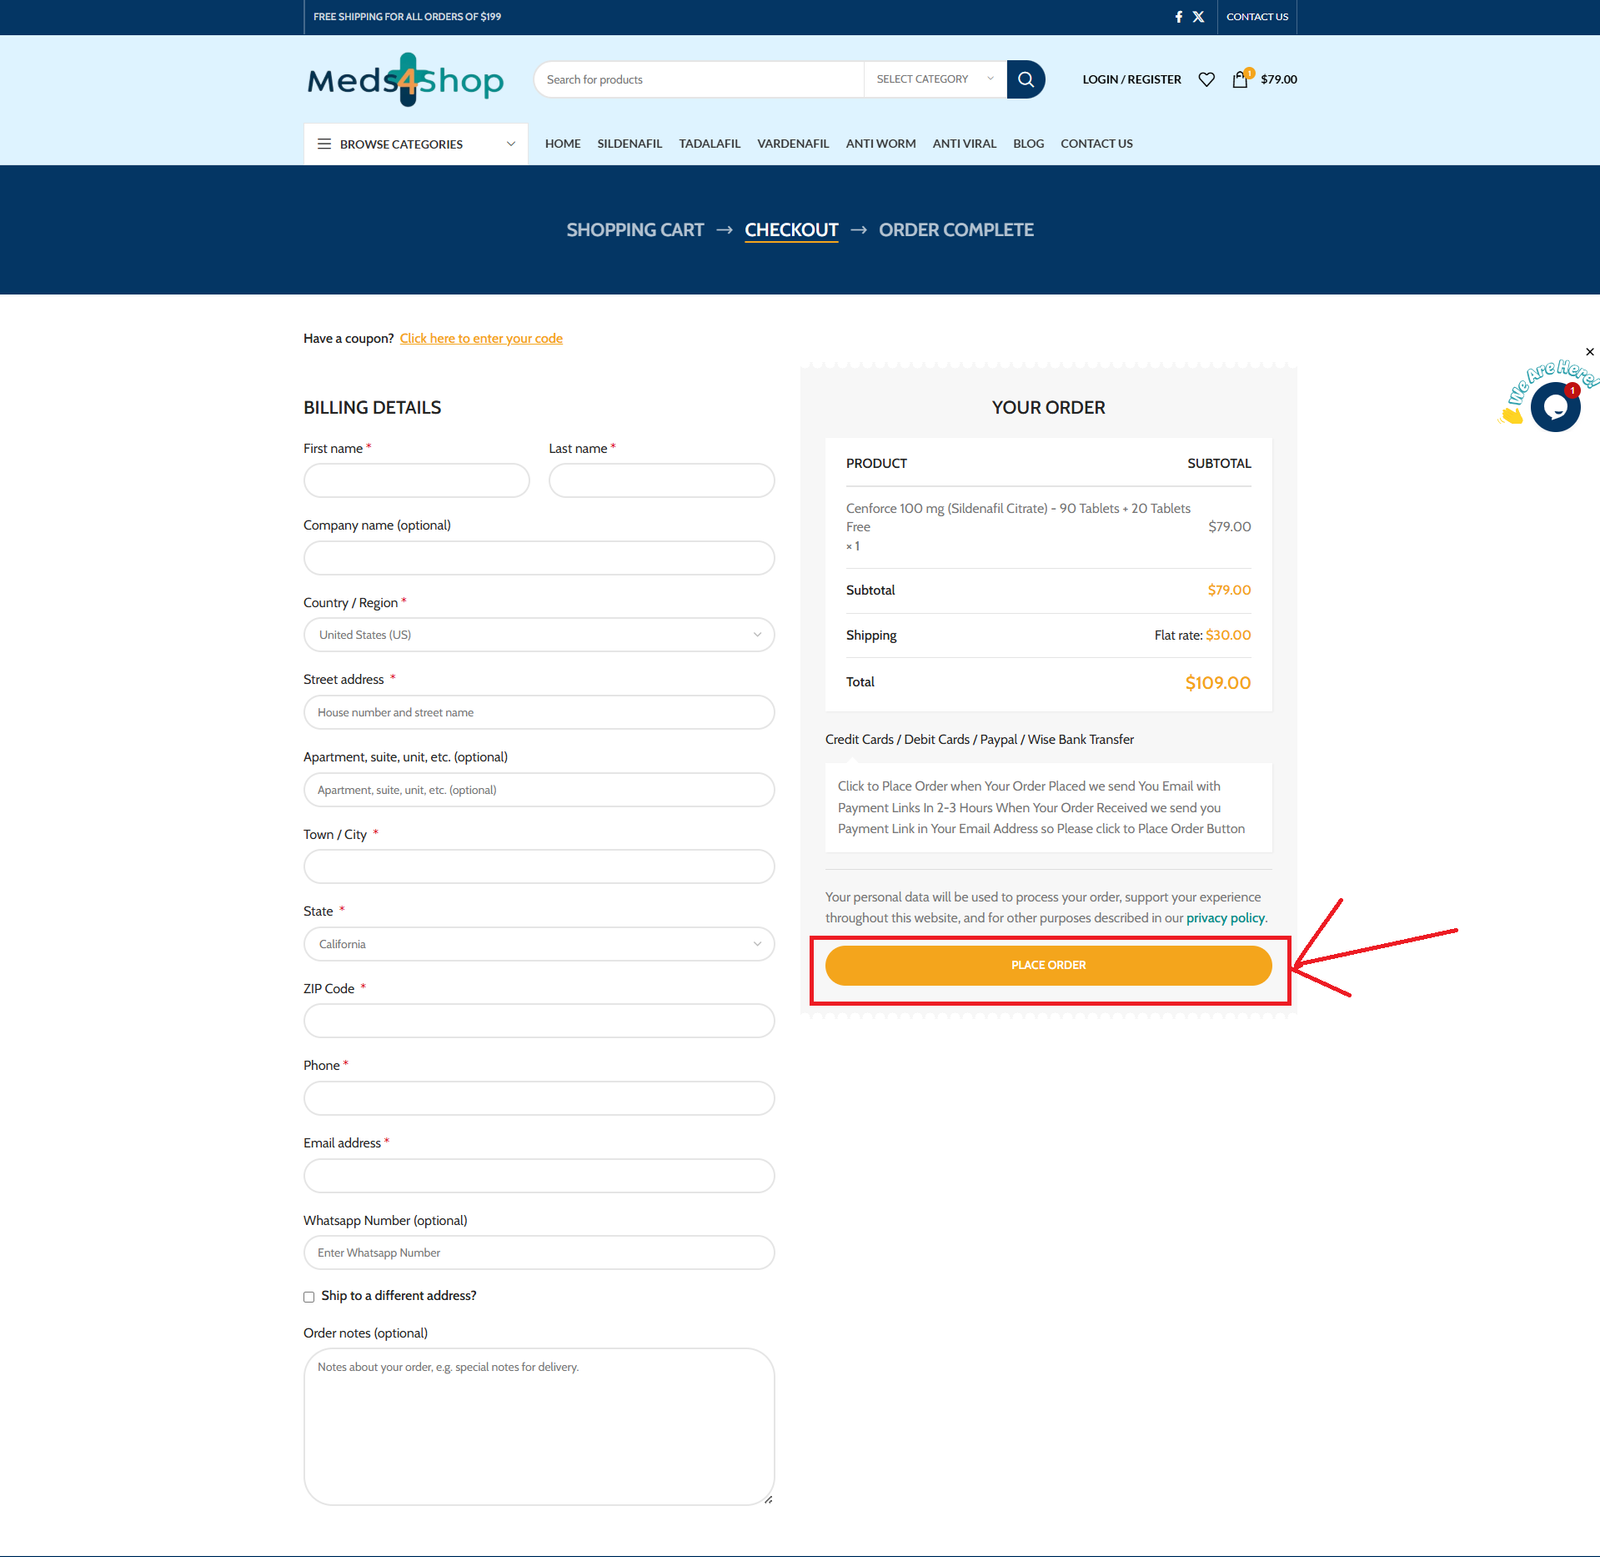Click the Free Shipping announcement text
The width and height of the screenshot is (1600, 1557).
pyautogui.click(x=407, y=17)
